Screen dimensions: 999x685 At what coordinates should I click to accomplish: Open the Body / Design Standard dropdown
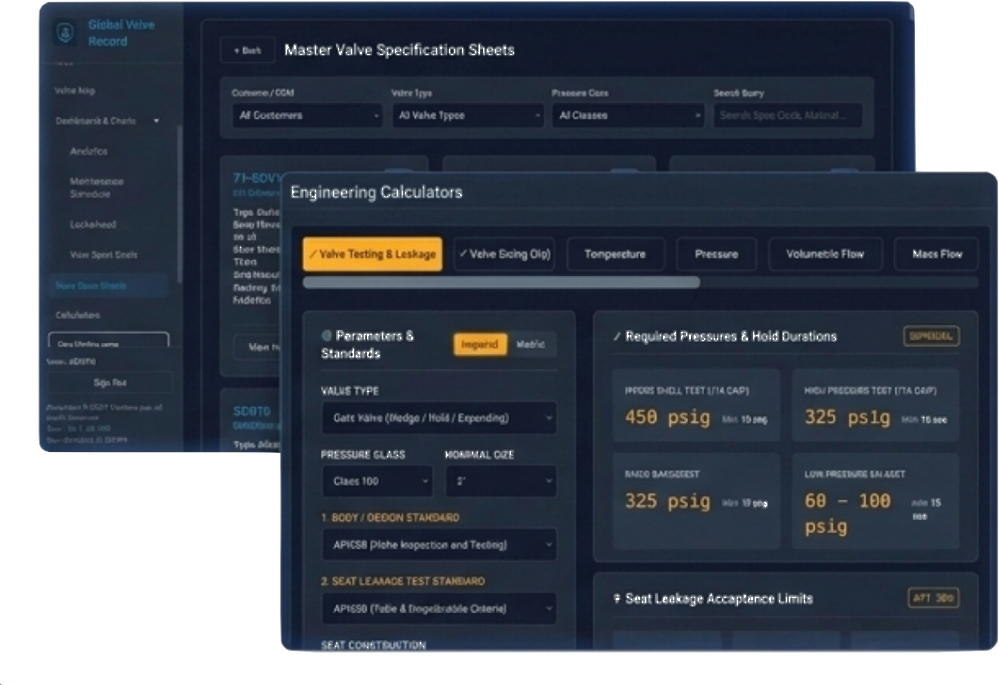pos(440,545)
